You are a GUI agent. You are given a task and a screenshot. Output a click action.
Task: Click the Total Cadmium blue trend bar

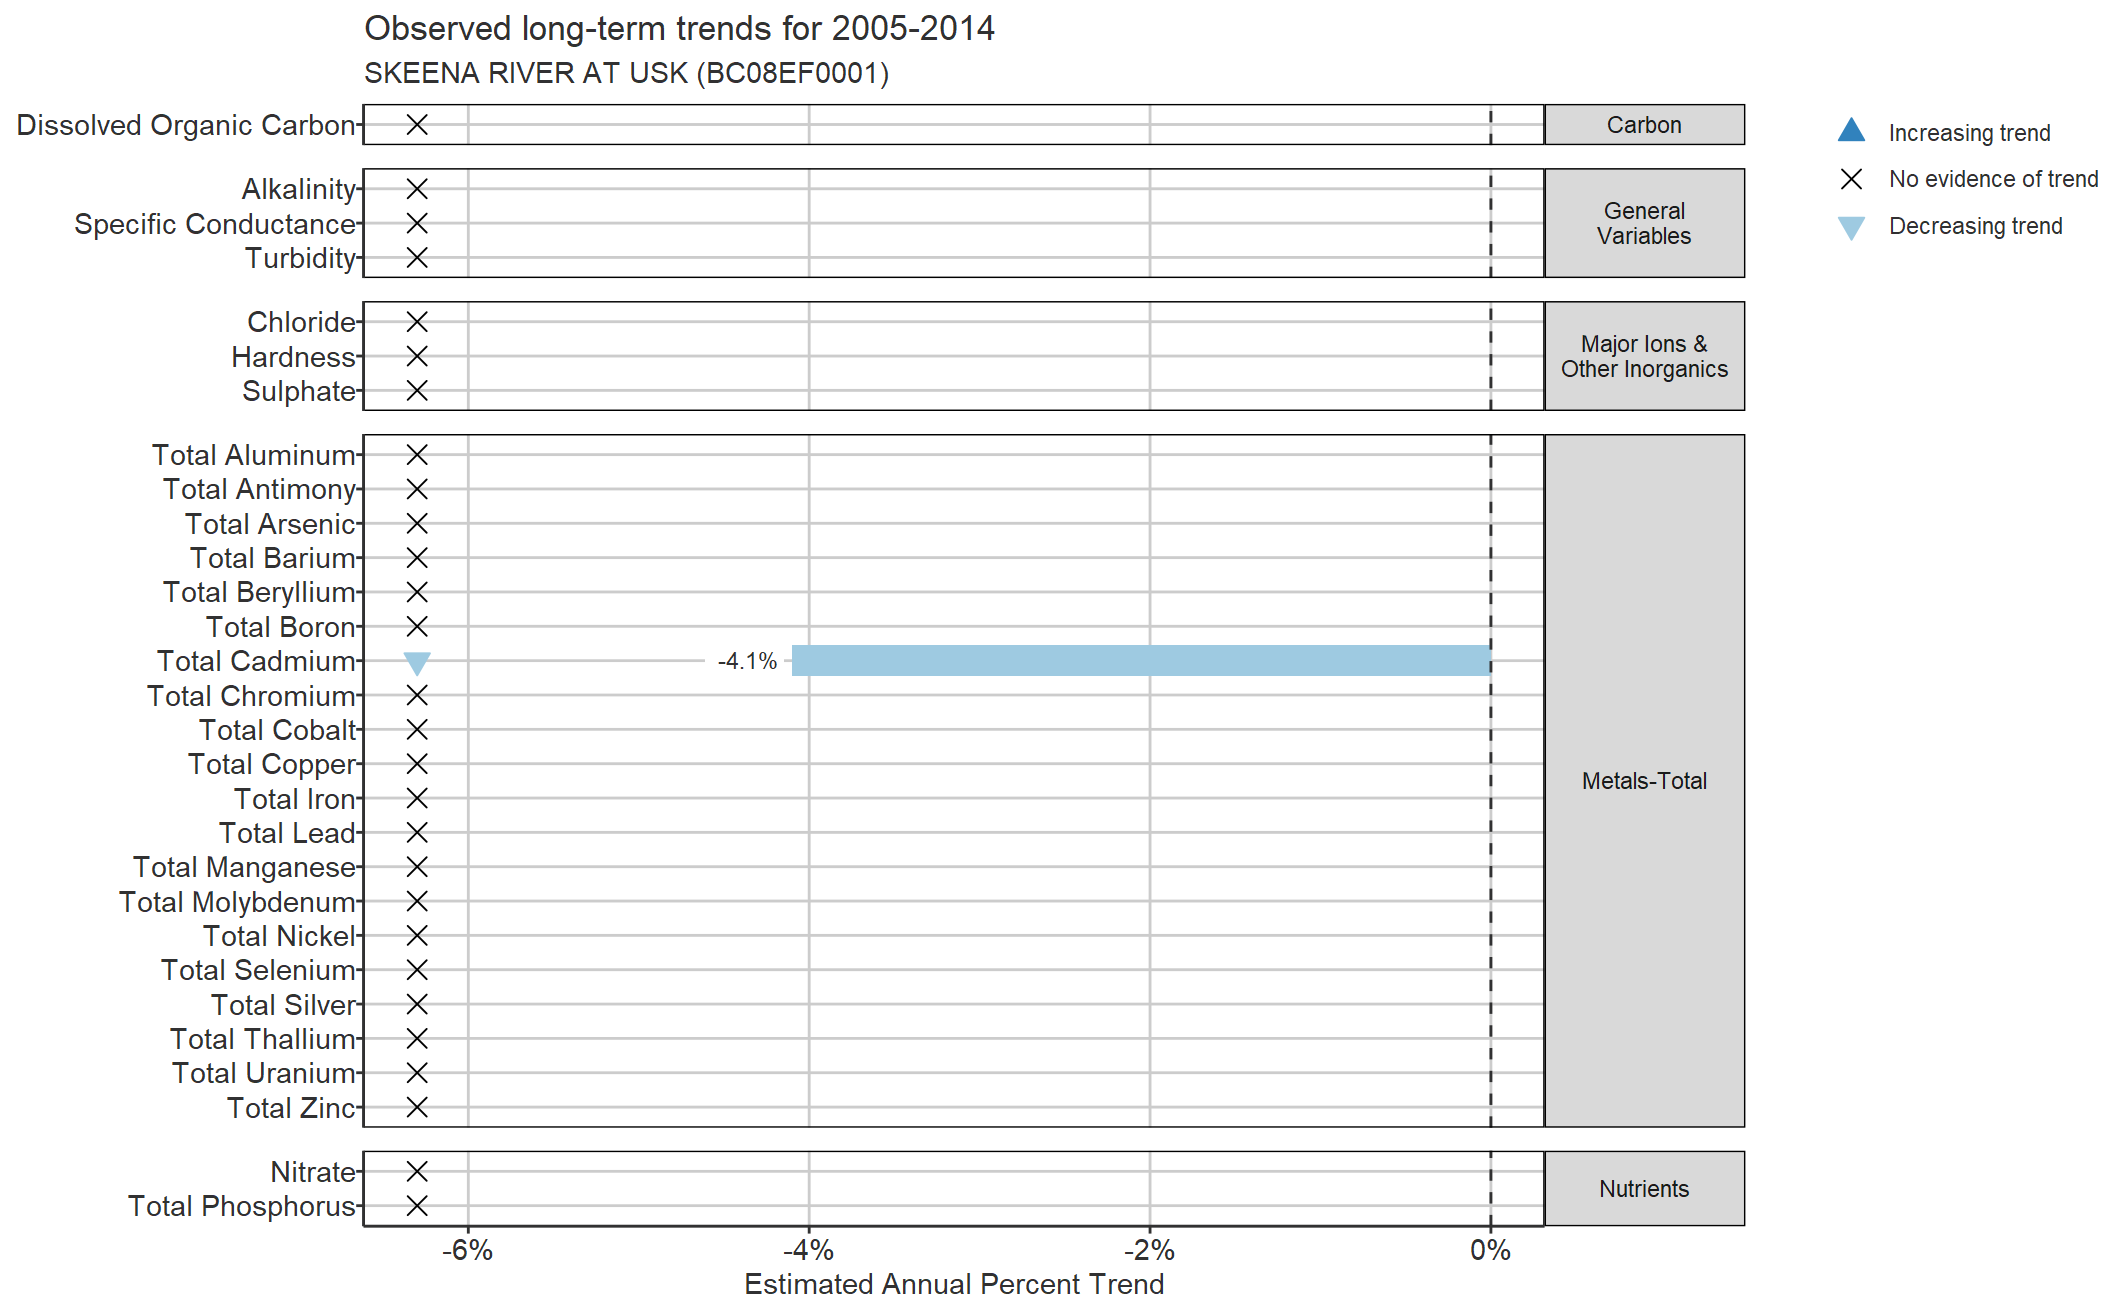tap(1141, 661)
